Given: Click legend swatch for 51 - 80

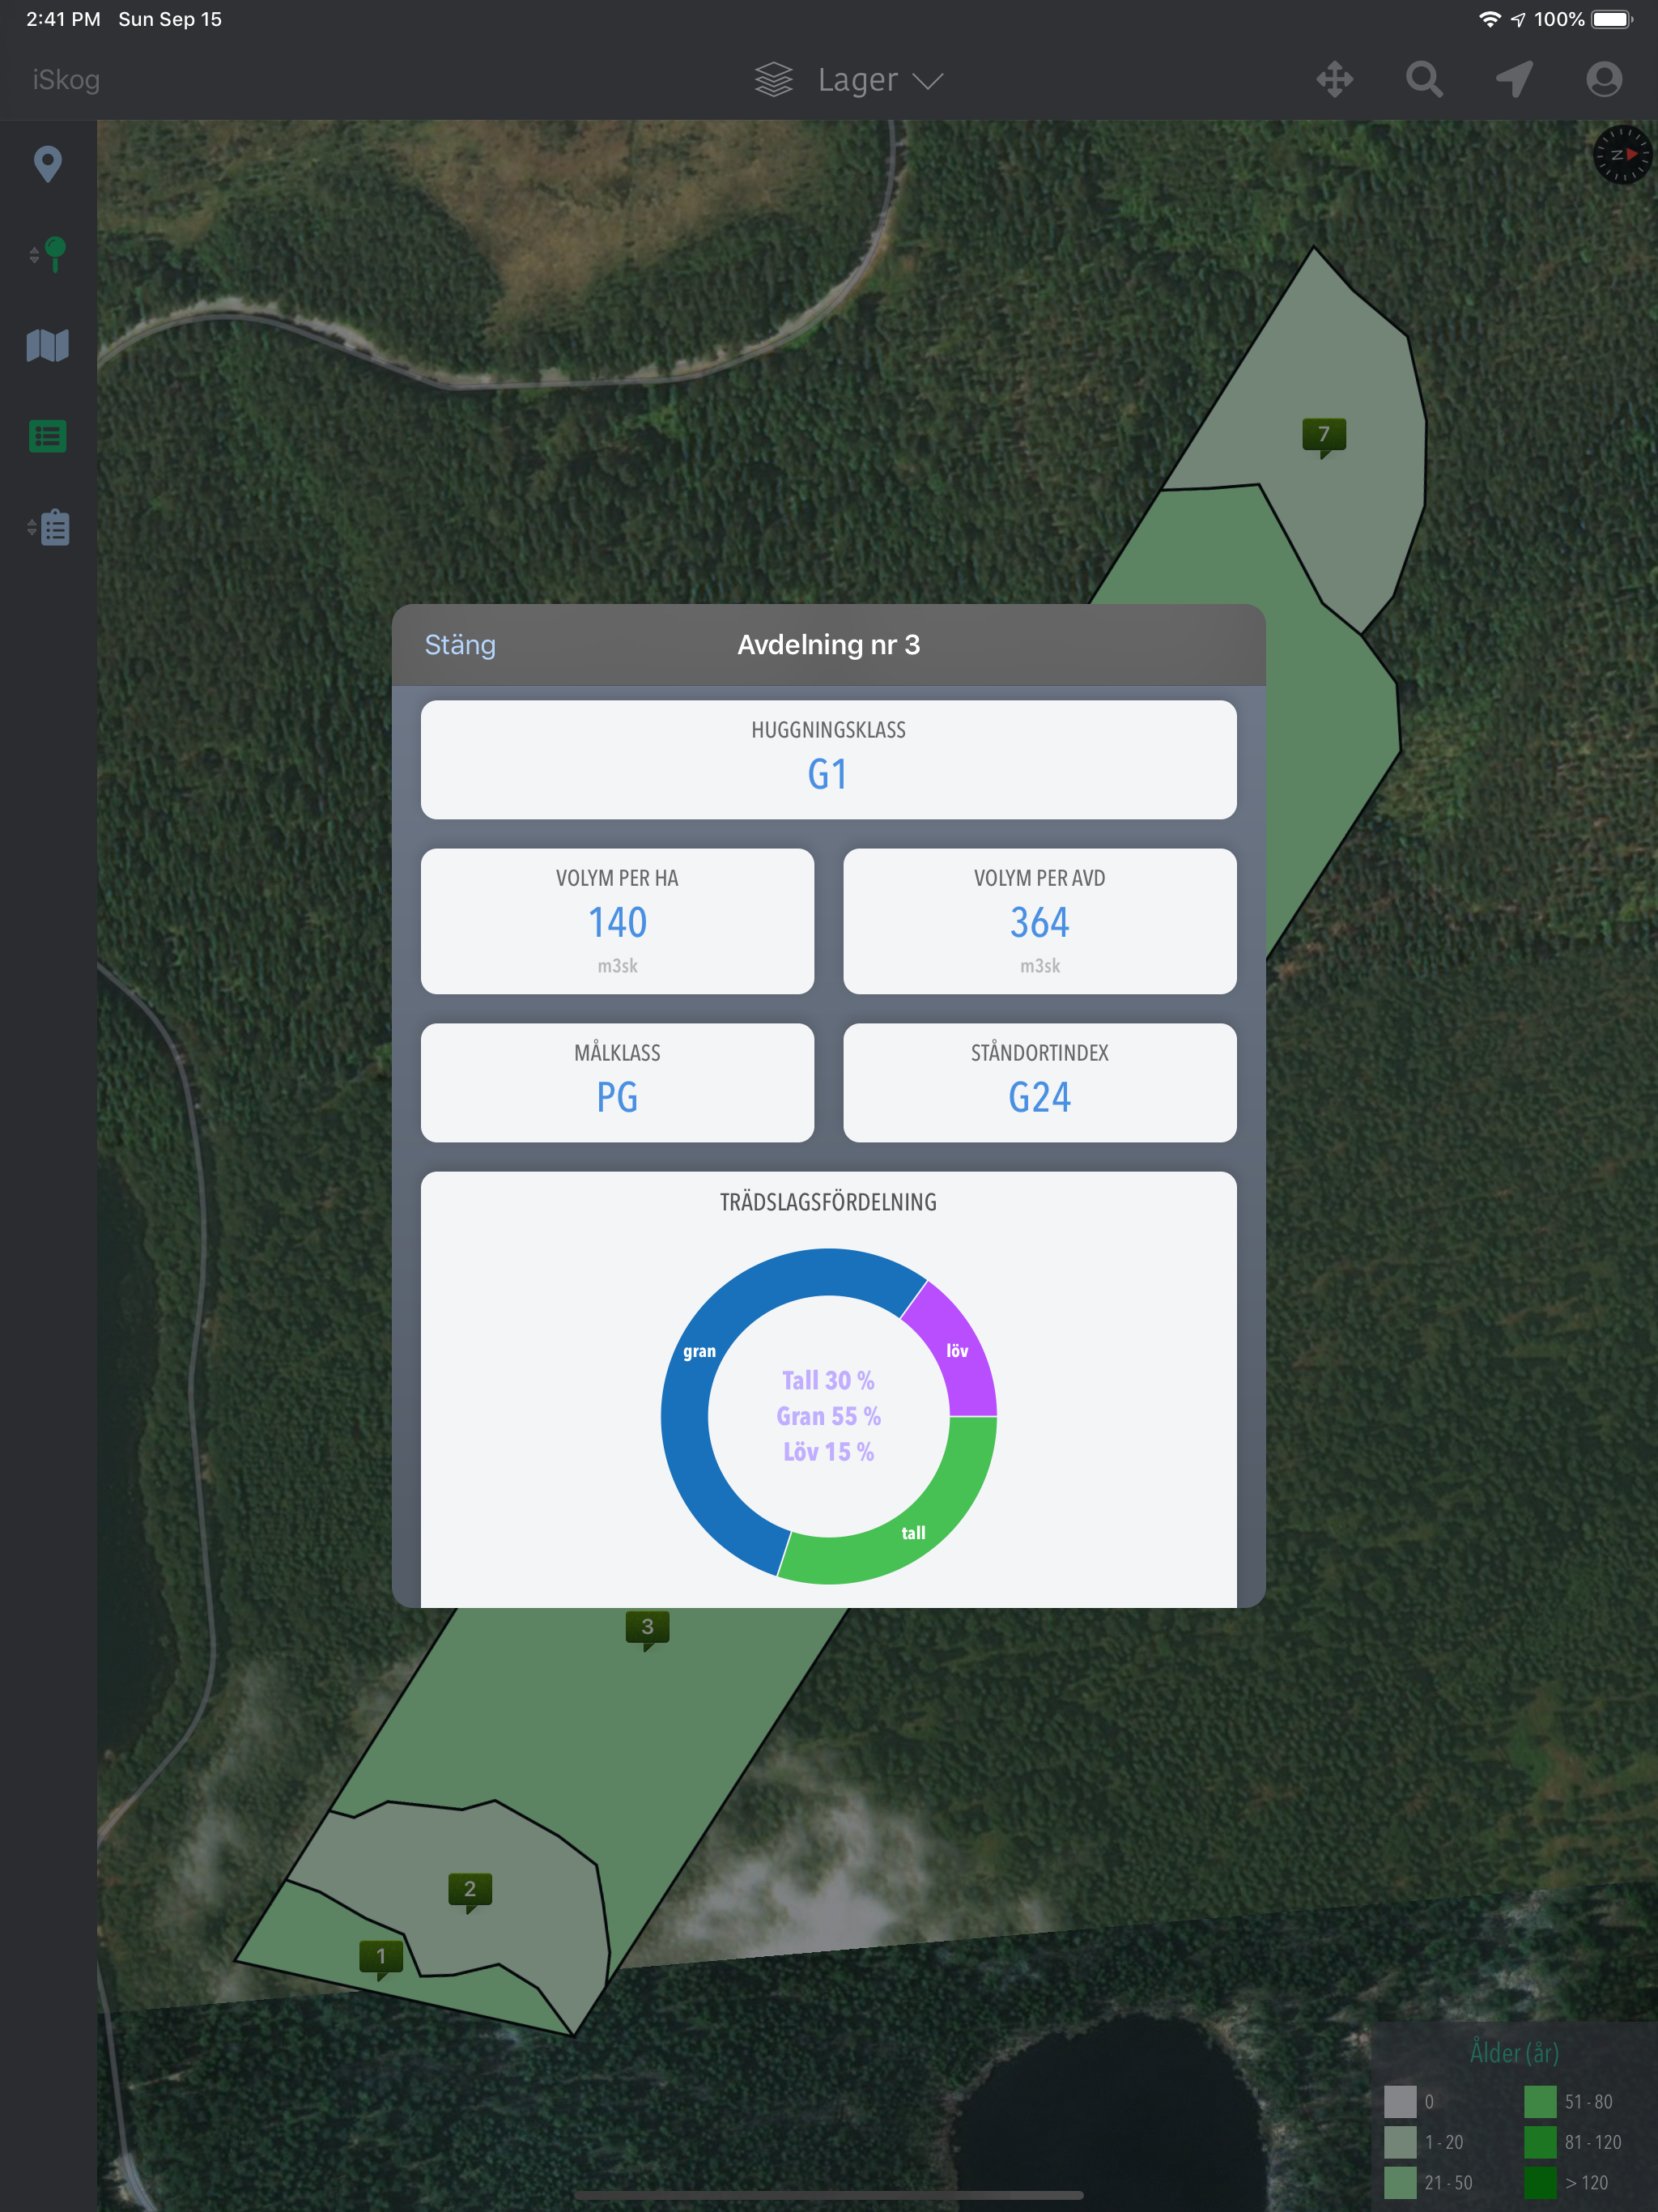Looking at the screenshot, I should [1540, 2102].
